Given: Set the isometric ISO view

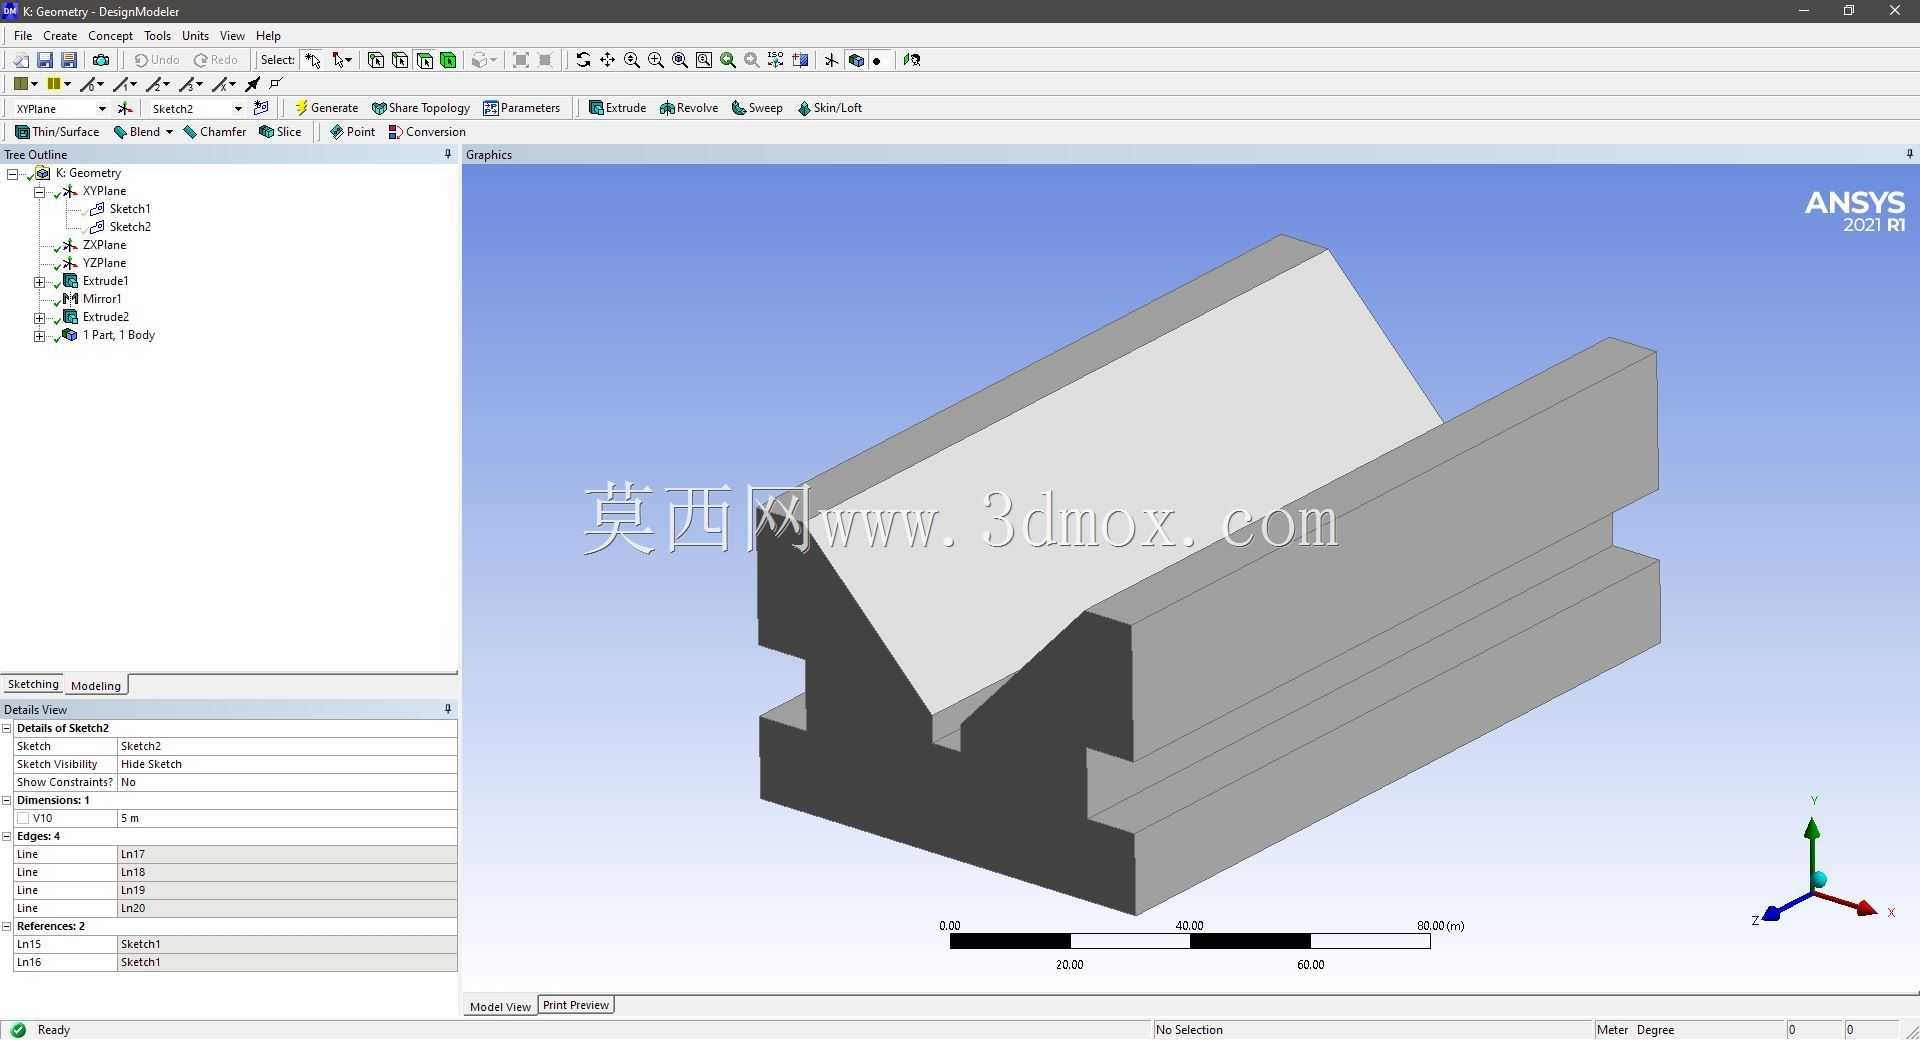Looking at the screenshot, I should pyautogui.click(x=776, y=60).
